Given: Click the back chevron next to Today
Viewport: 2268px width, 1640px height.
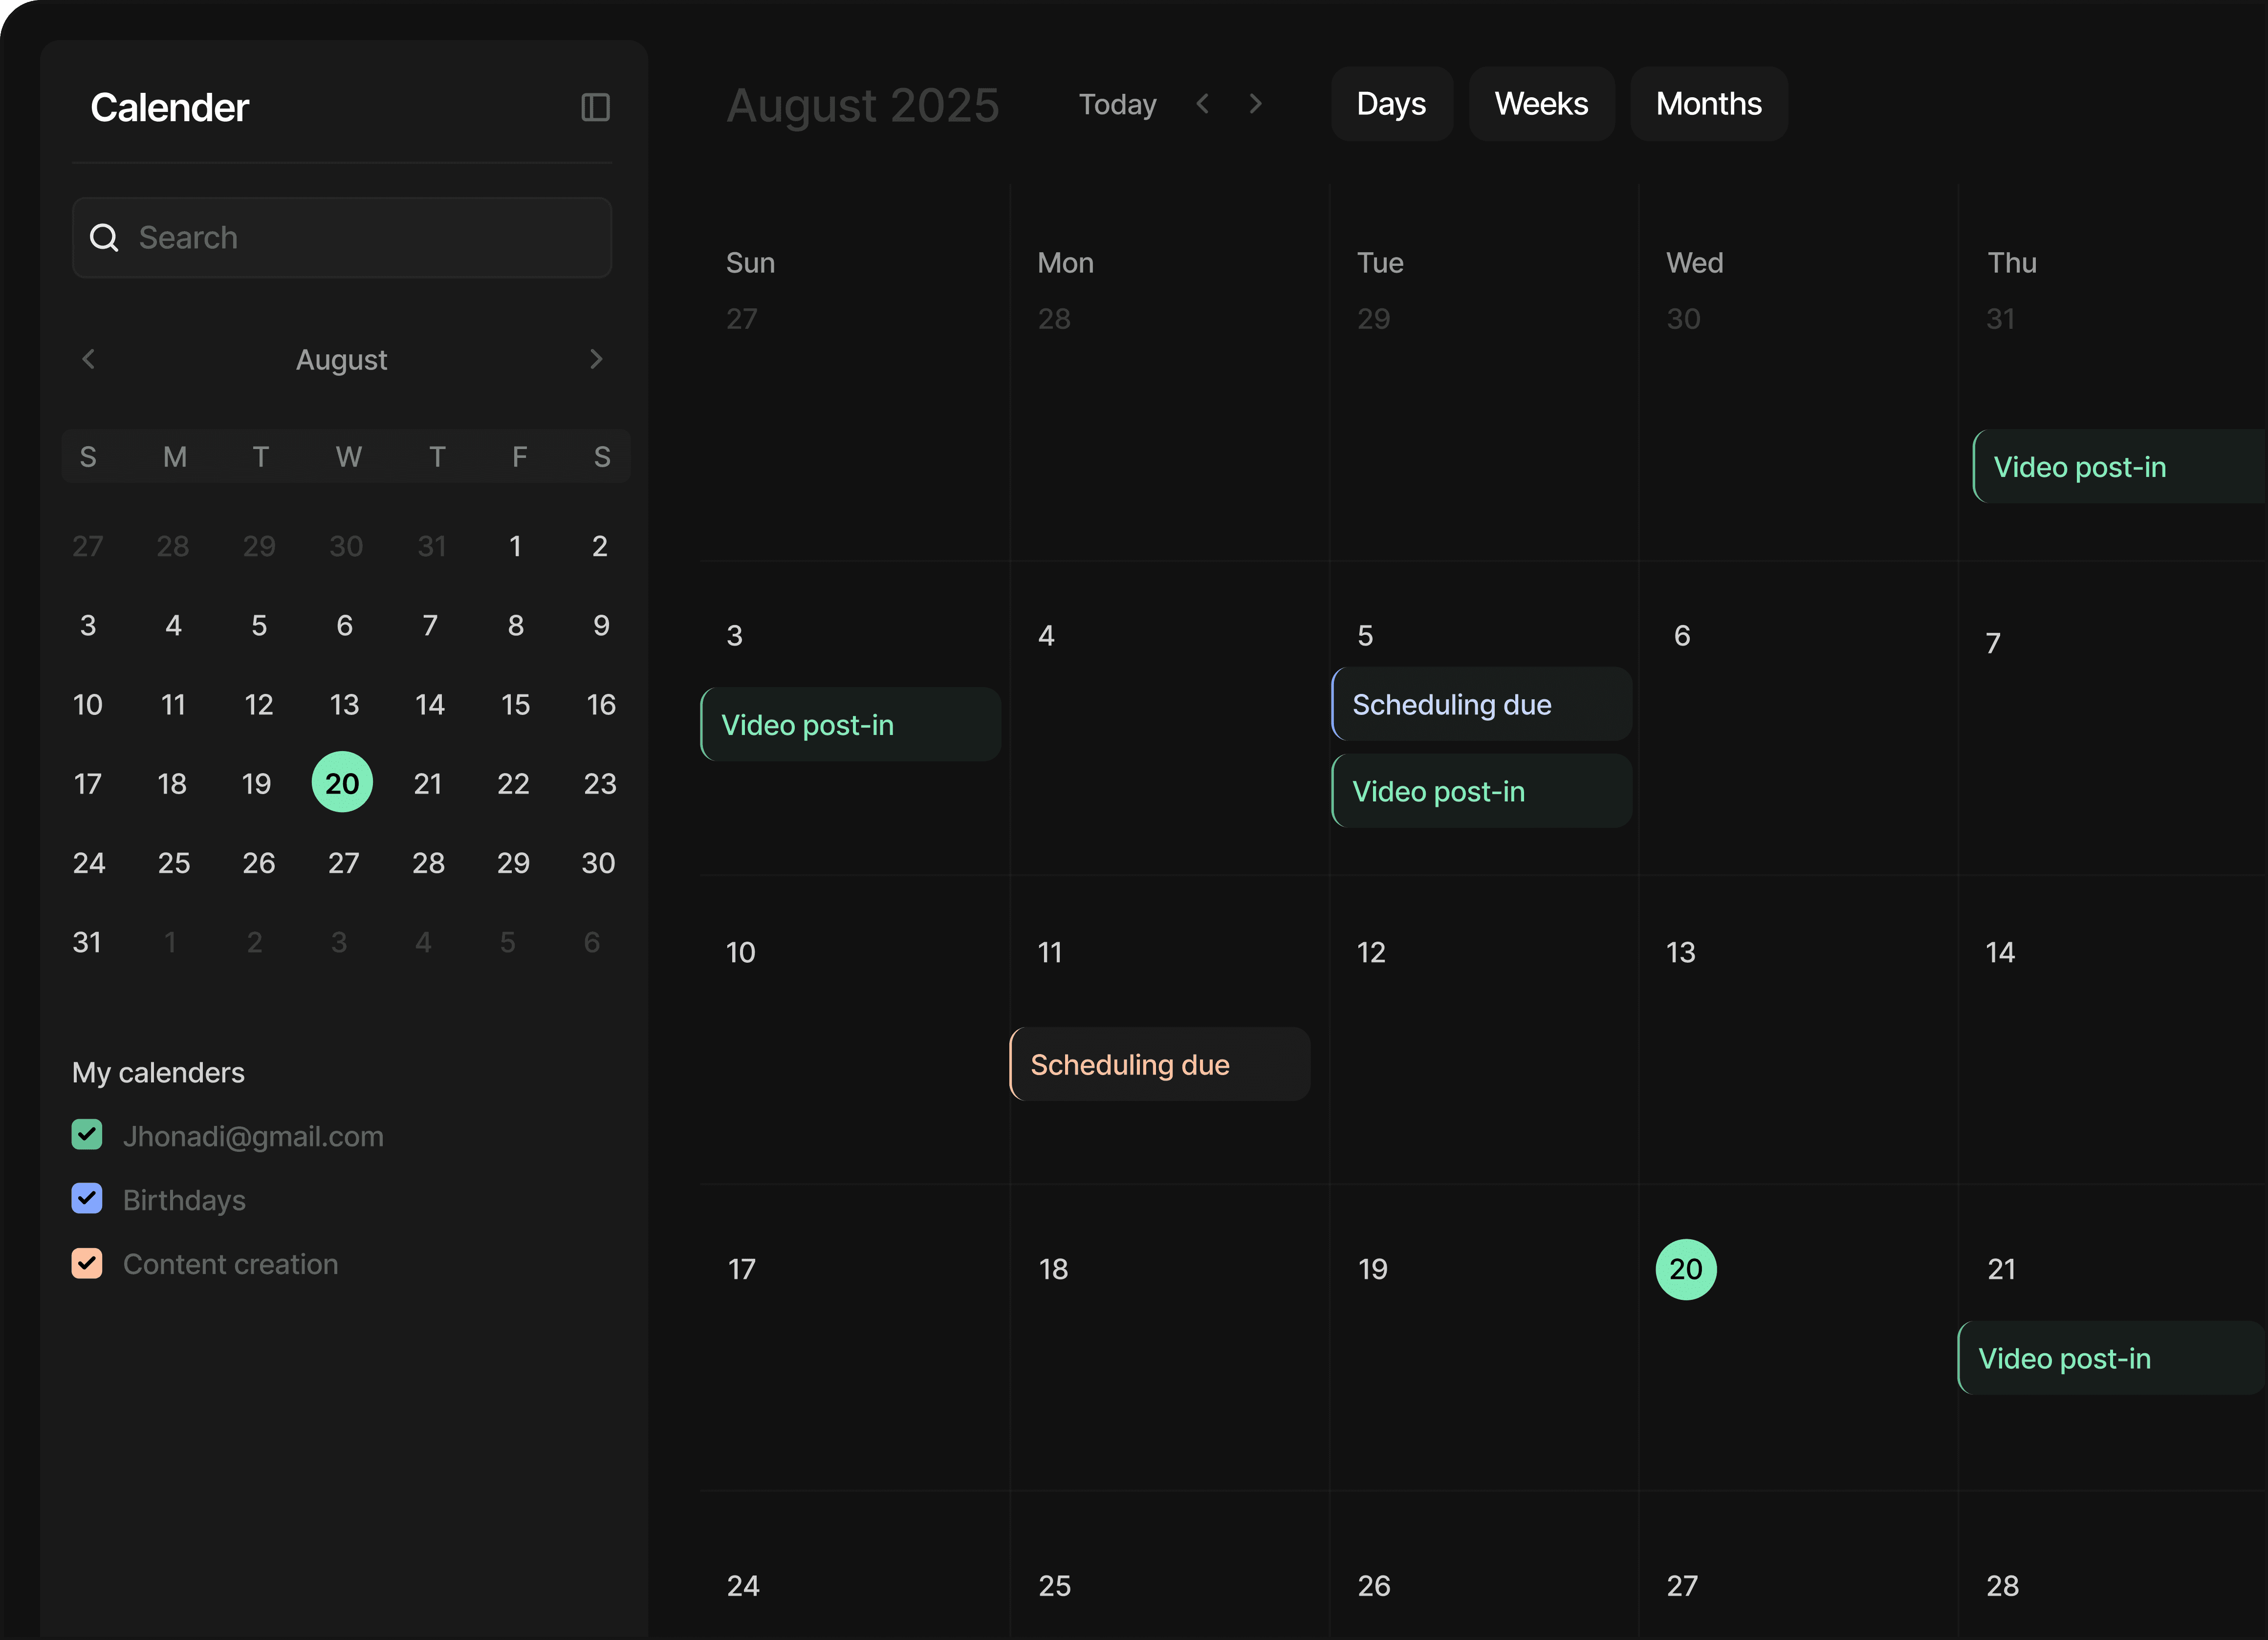Looking at the screenshot, I should click(1203, 103).
